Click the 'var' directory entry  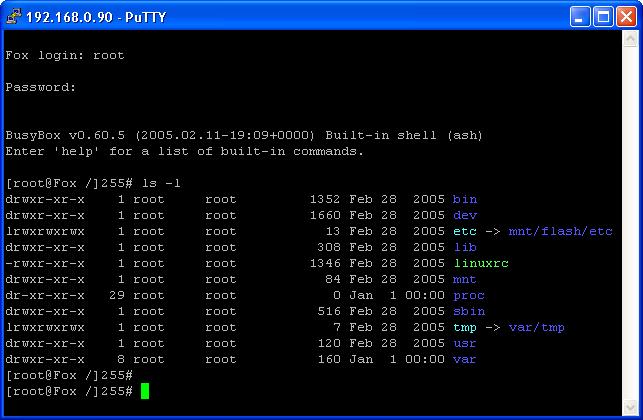(x=464, y=359)
